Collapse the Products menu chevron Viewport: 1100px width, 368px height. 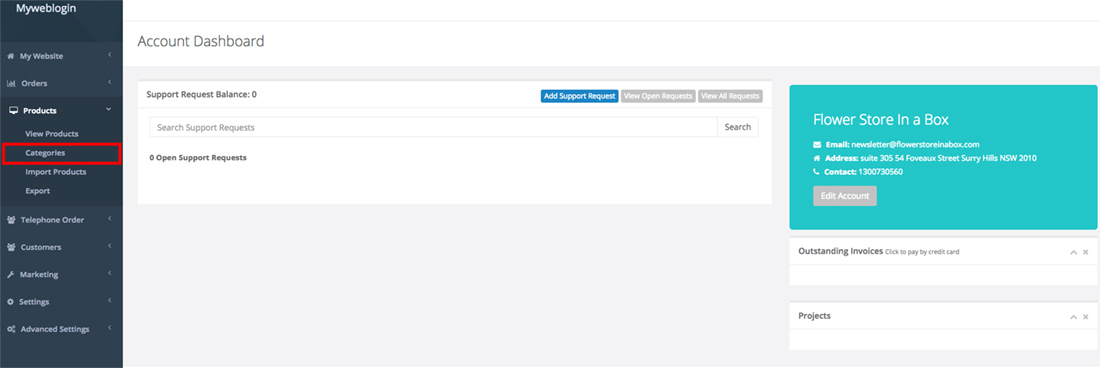click(109, 110)
